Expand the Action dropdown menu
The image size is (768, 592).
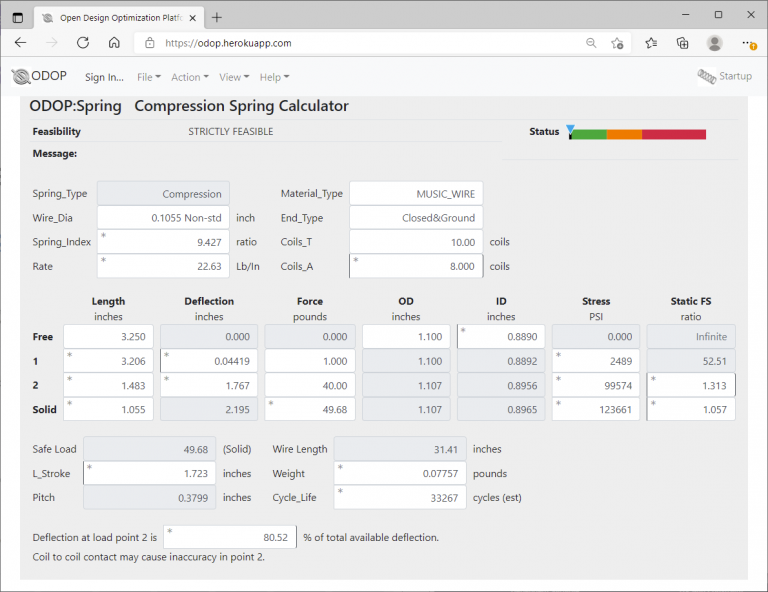pos(189,77)
